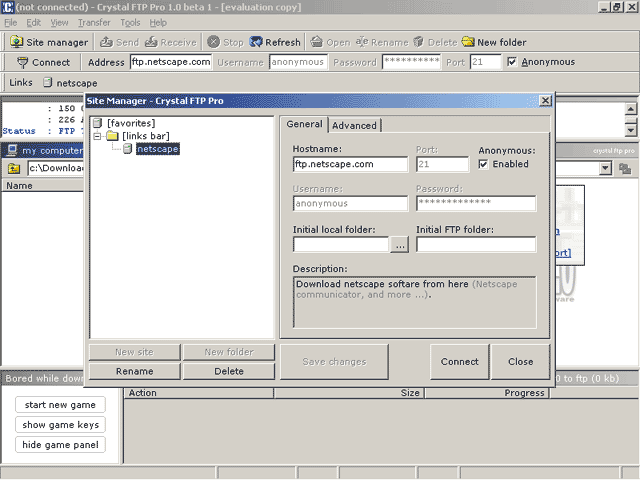Click the Receive toolbar icon
640x480 pixels.
[x=151, y=42]
